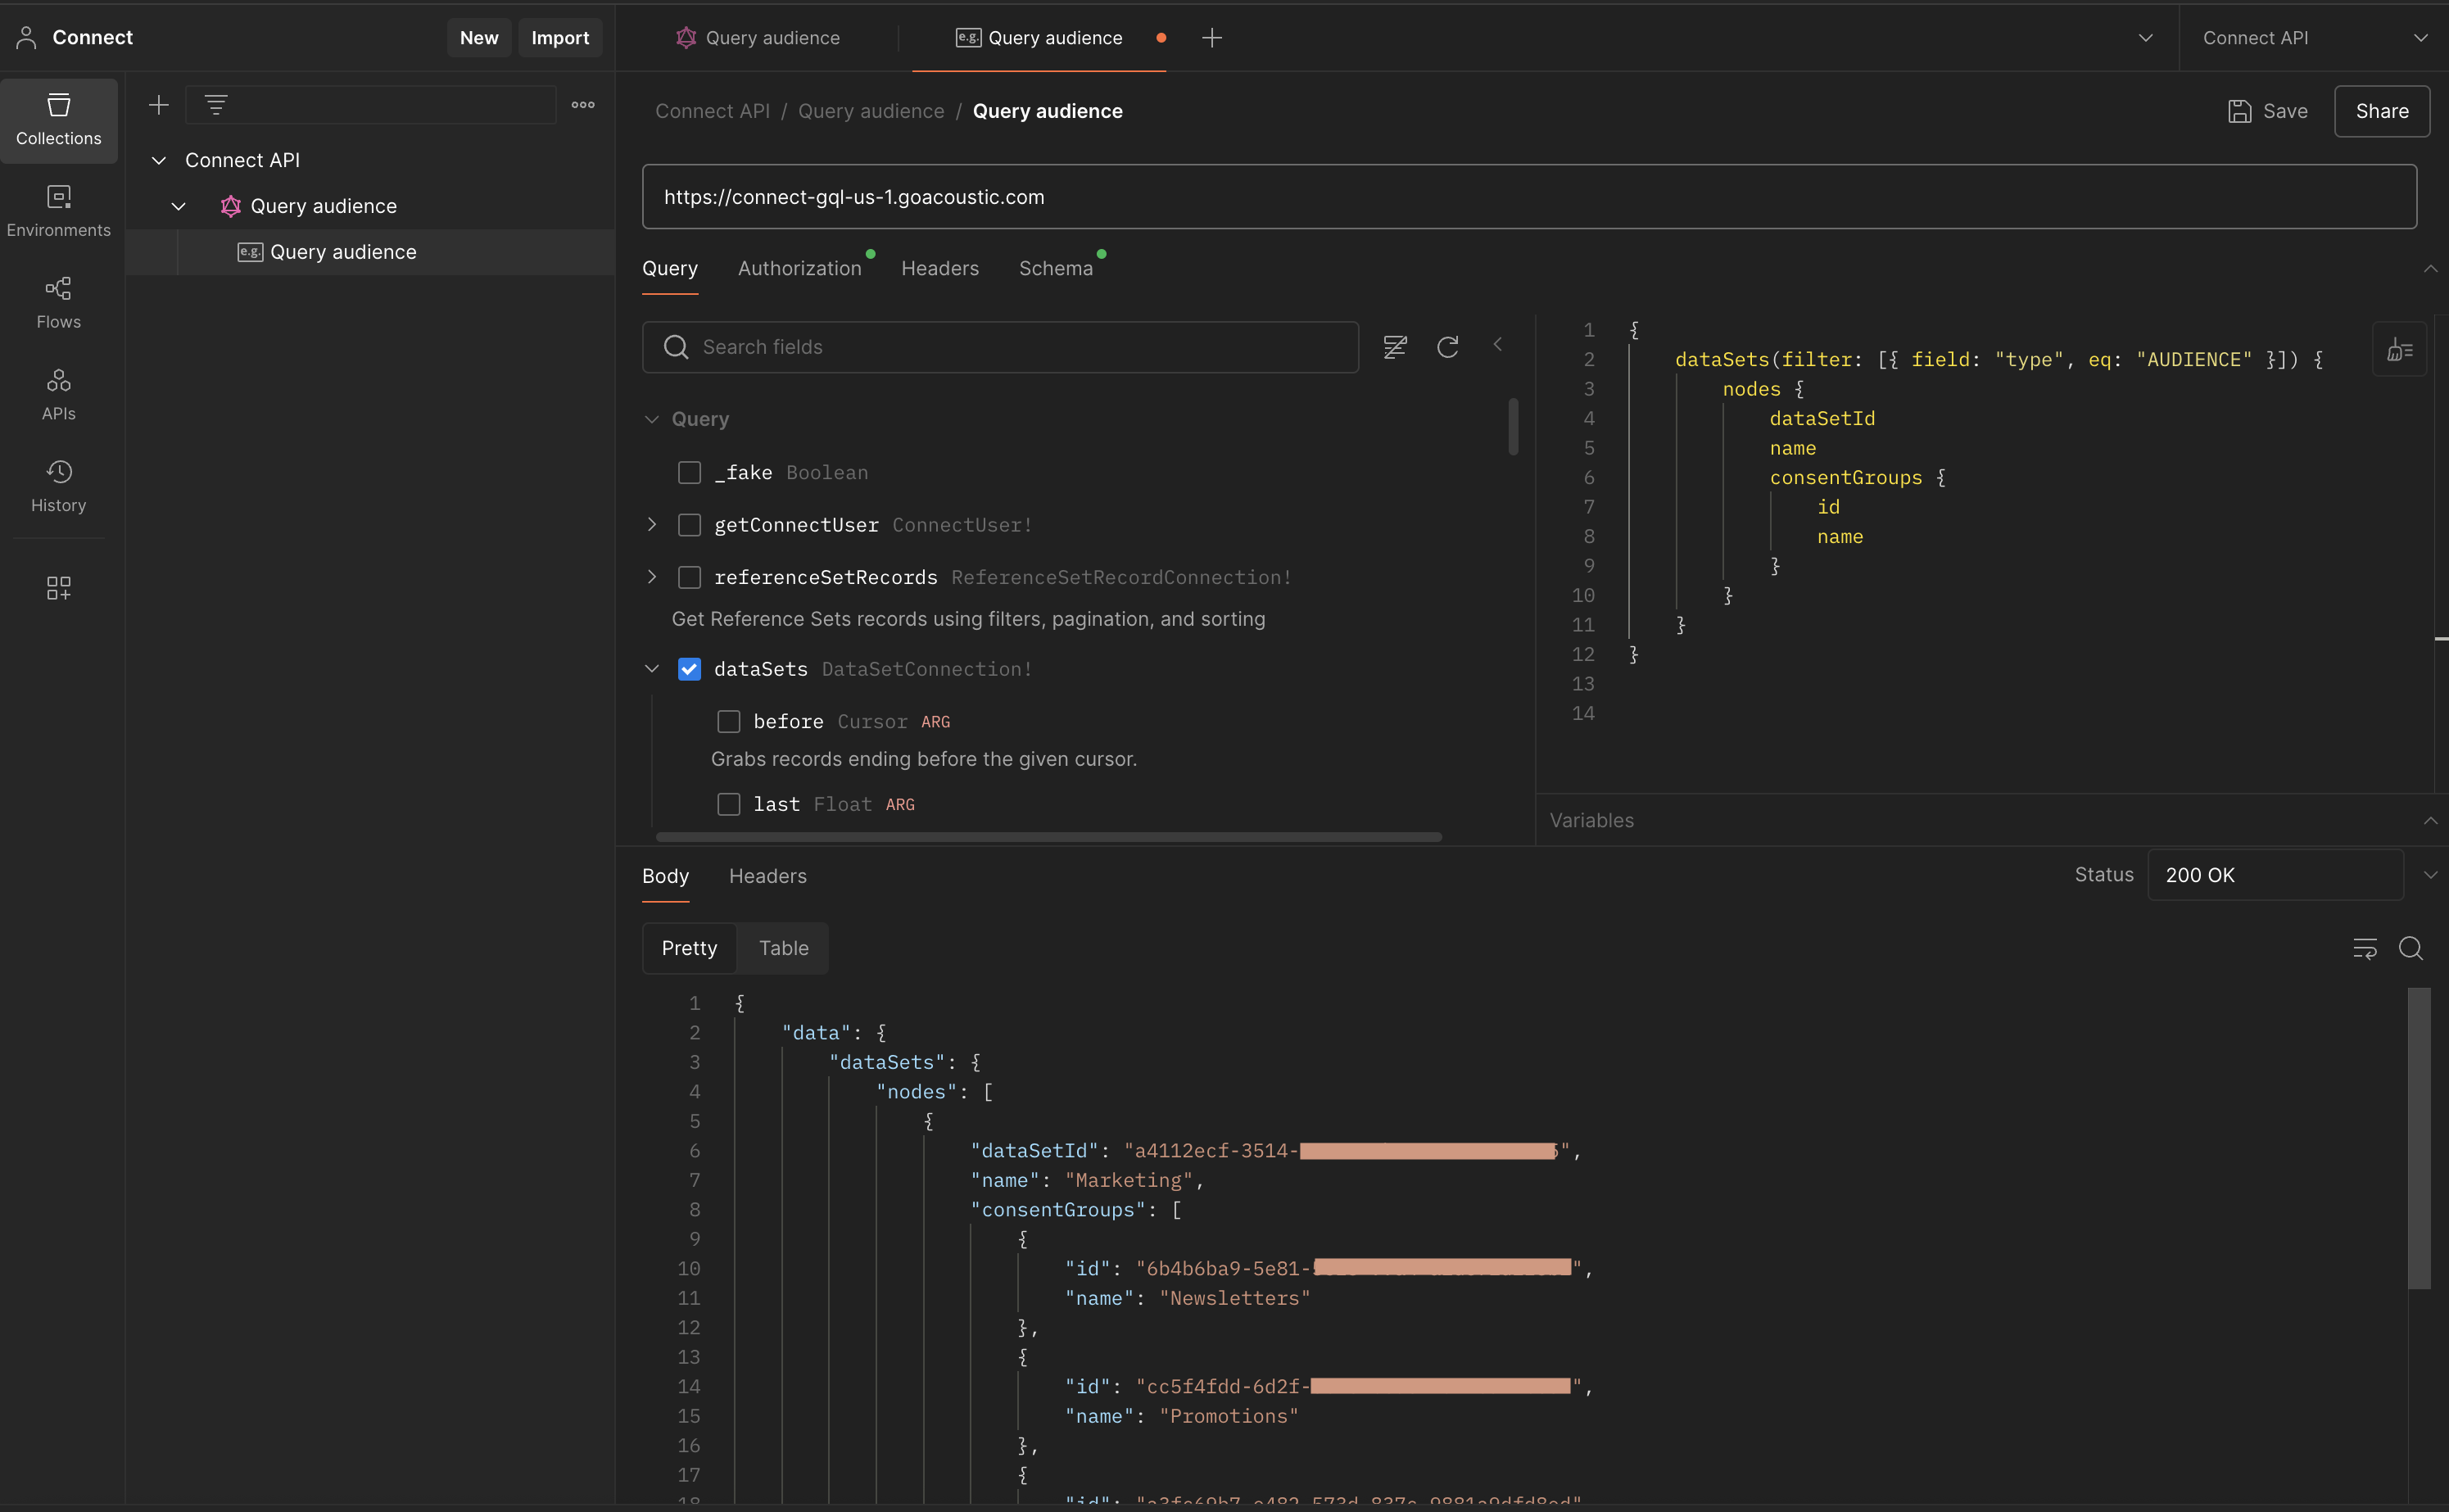The height and width of the screenshot is (1512, 2449).
Task: Check the last Float argument
Action: click(729, 804)
